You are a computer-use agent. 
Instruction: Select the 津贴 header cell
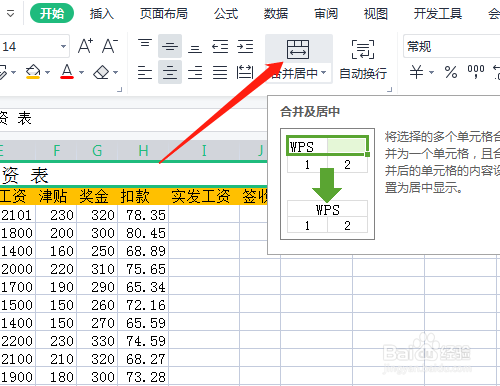pyautogui.click(x=56, y=196)
